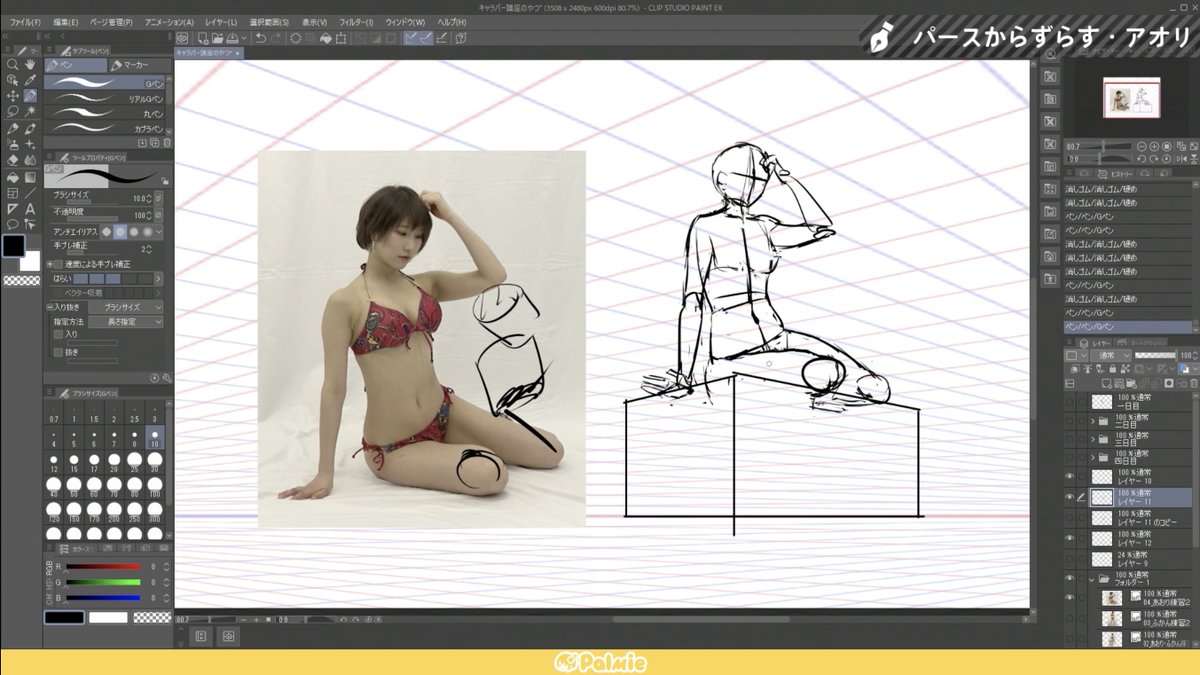
Task: Click the Navigator canvas thumbnail
Action: pos(1131,98)
